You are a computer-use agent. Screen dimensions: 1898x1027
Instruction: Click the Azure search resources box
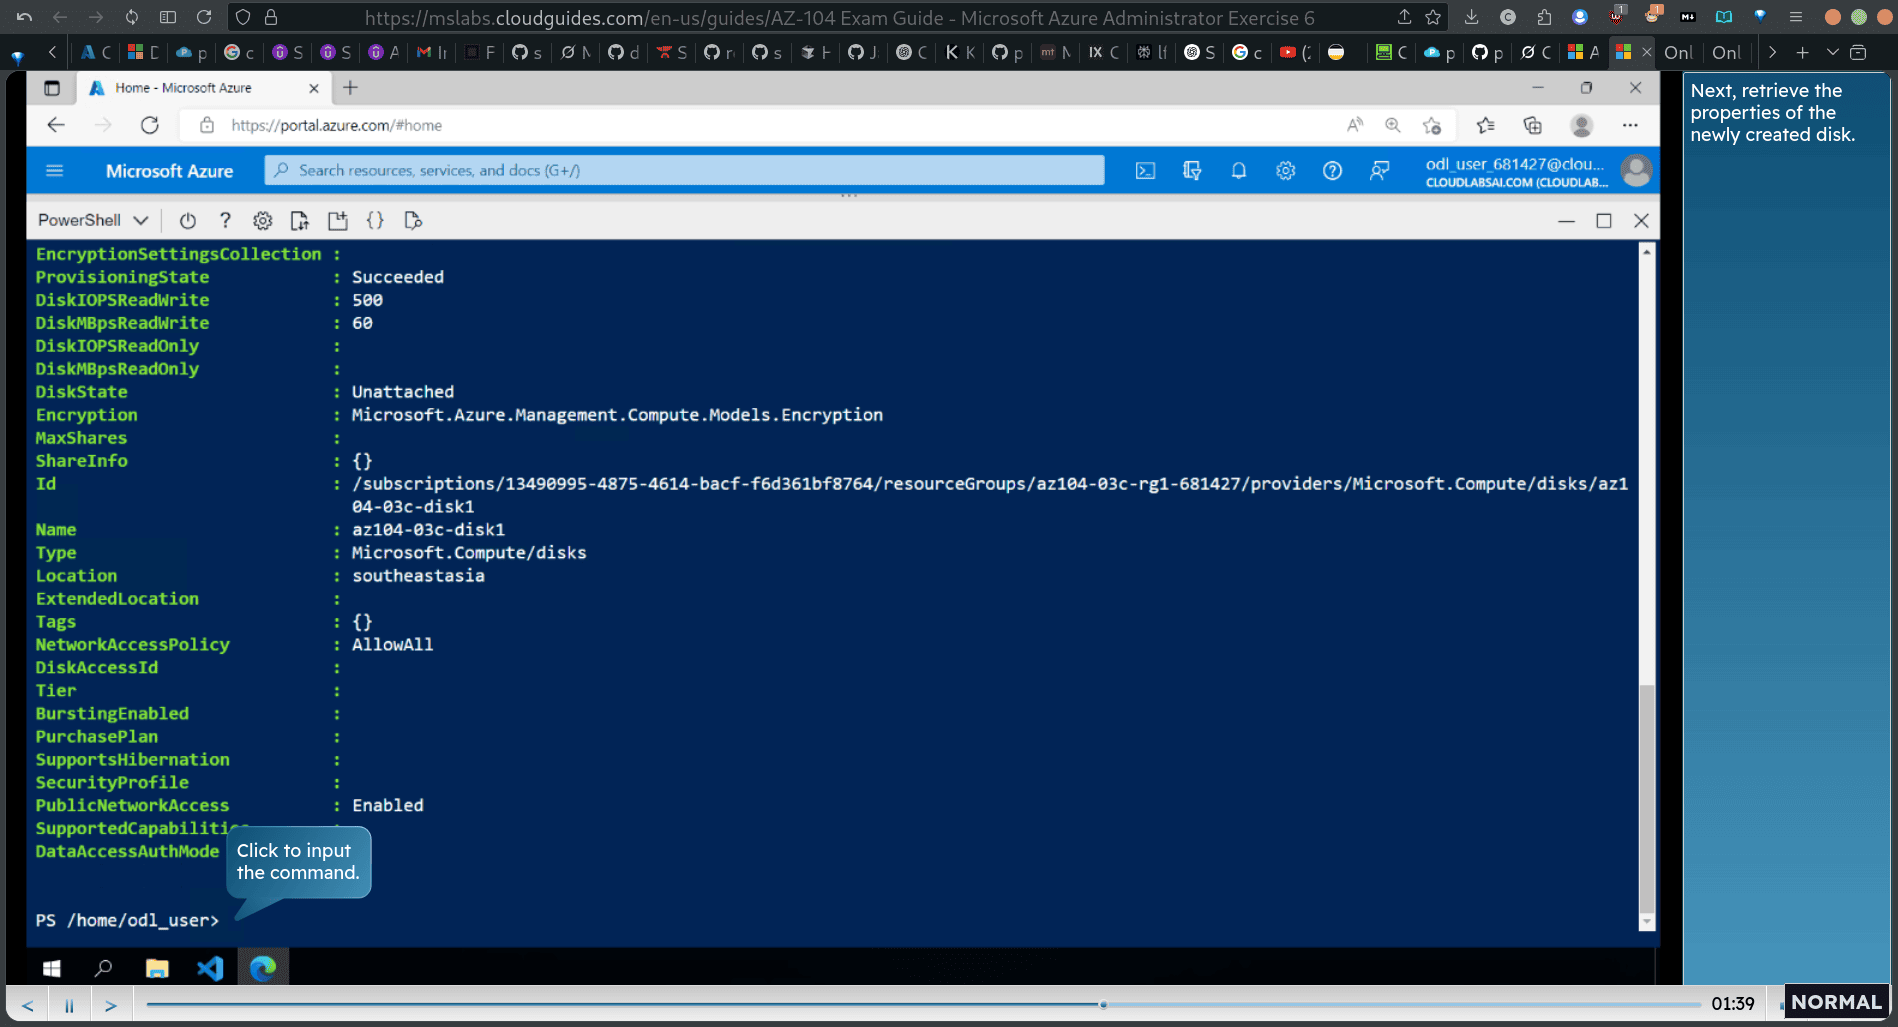[x=685, y=171]
